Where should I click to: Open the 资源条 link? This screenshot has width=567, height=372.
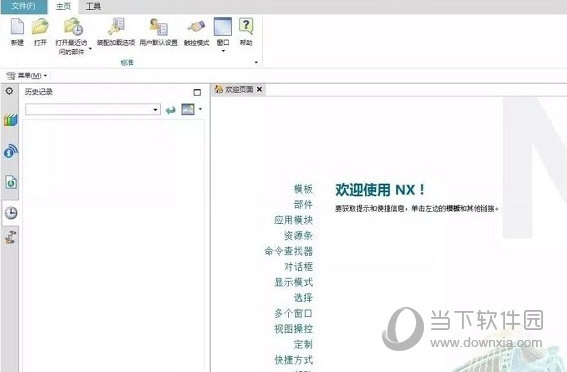coord(298,235)
